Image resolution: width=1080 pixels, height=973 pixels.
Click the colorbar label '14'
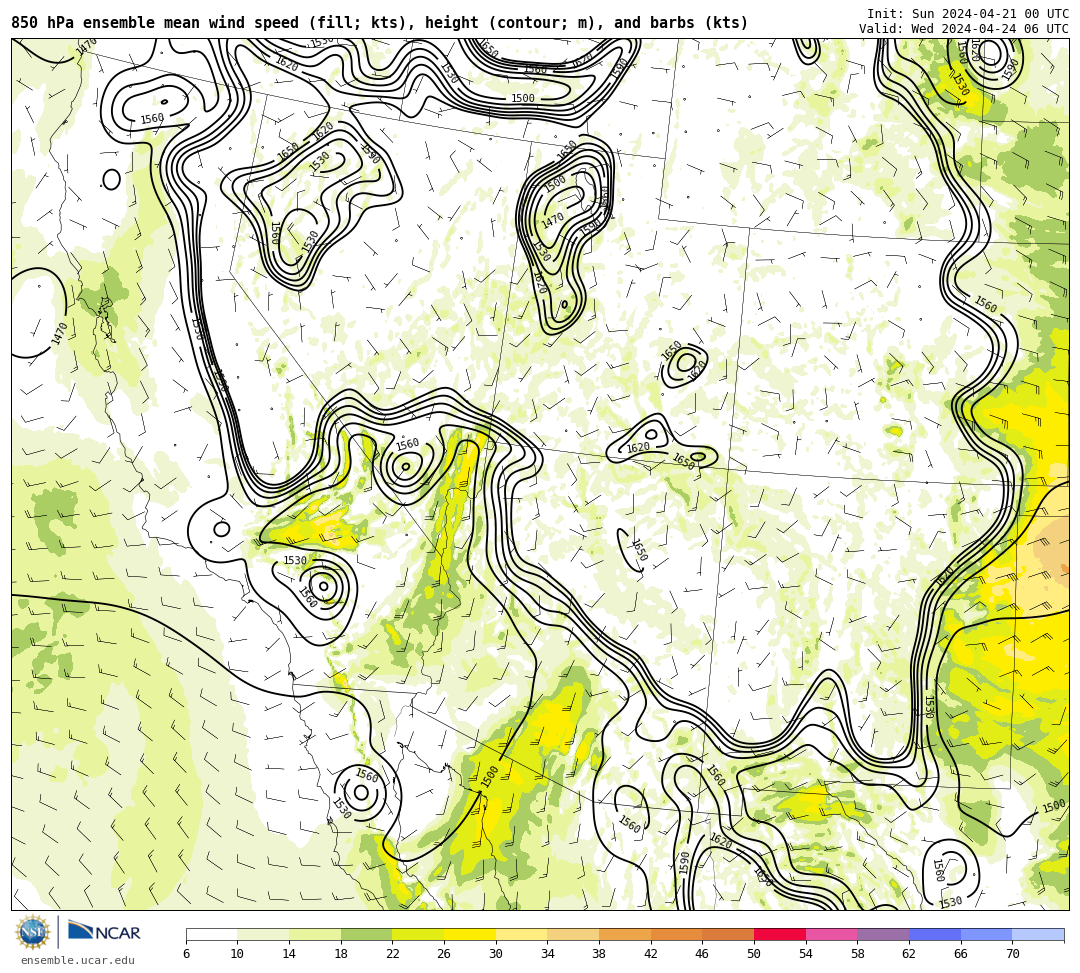pos(289,954)
